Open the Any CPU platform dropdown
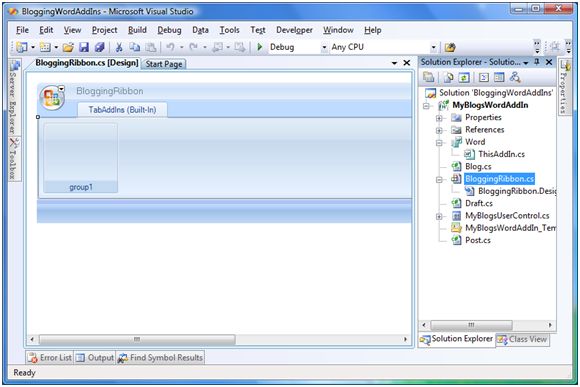The image size is (580, 387). [x=433, y=47]
